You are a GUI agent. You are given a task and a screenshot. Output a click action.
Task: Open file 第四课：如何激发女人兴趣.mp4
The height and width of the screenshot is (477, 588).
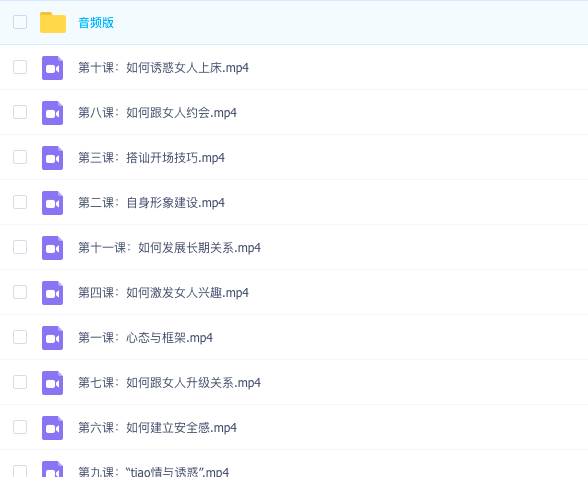click(x=164, y=293)
